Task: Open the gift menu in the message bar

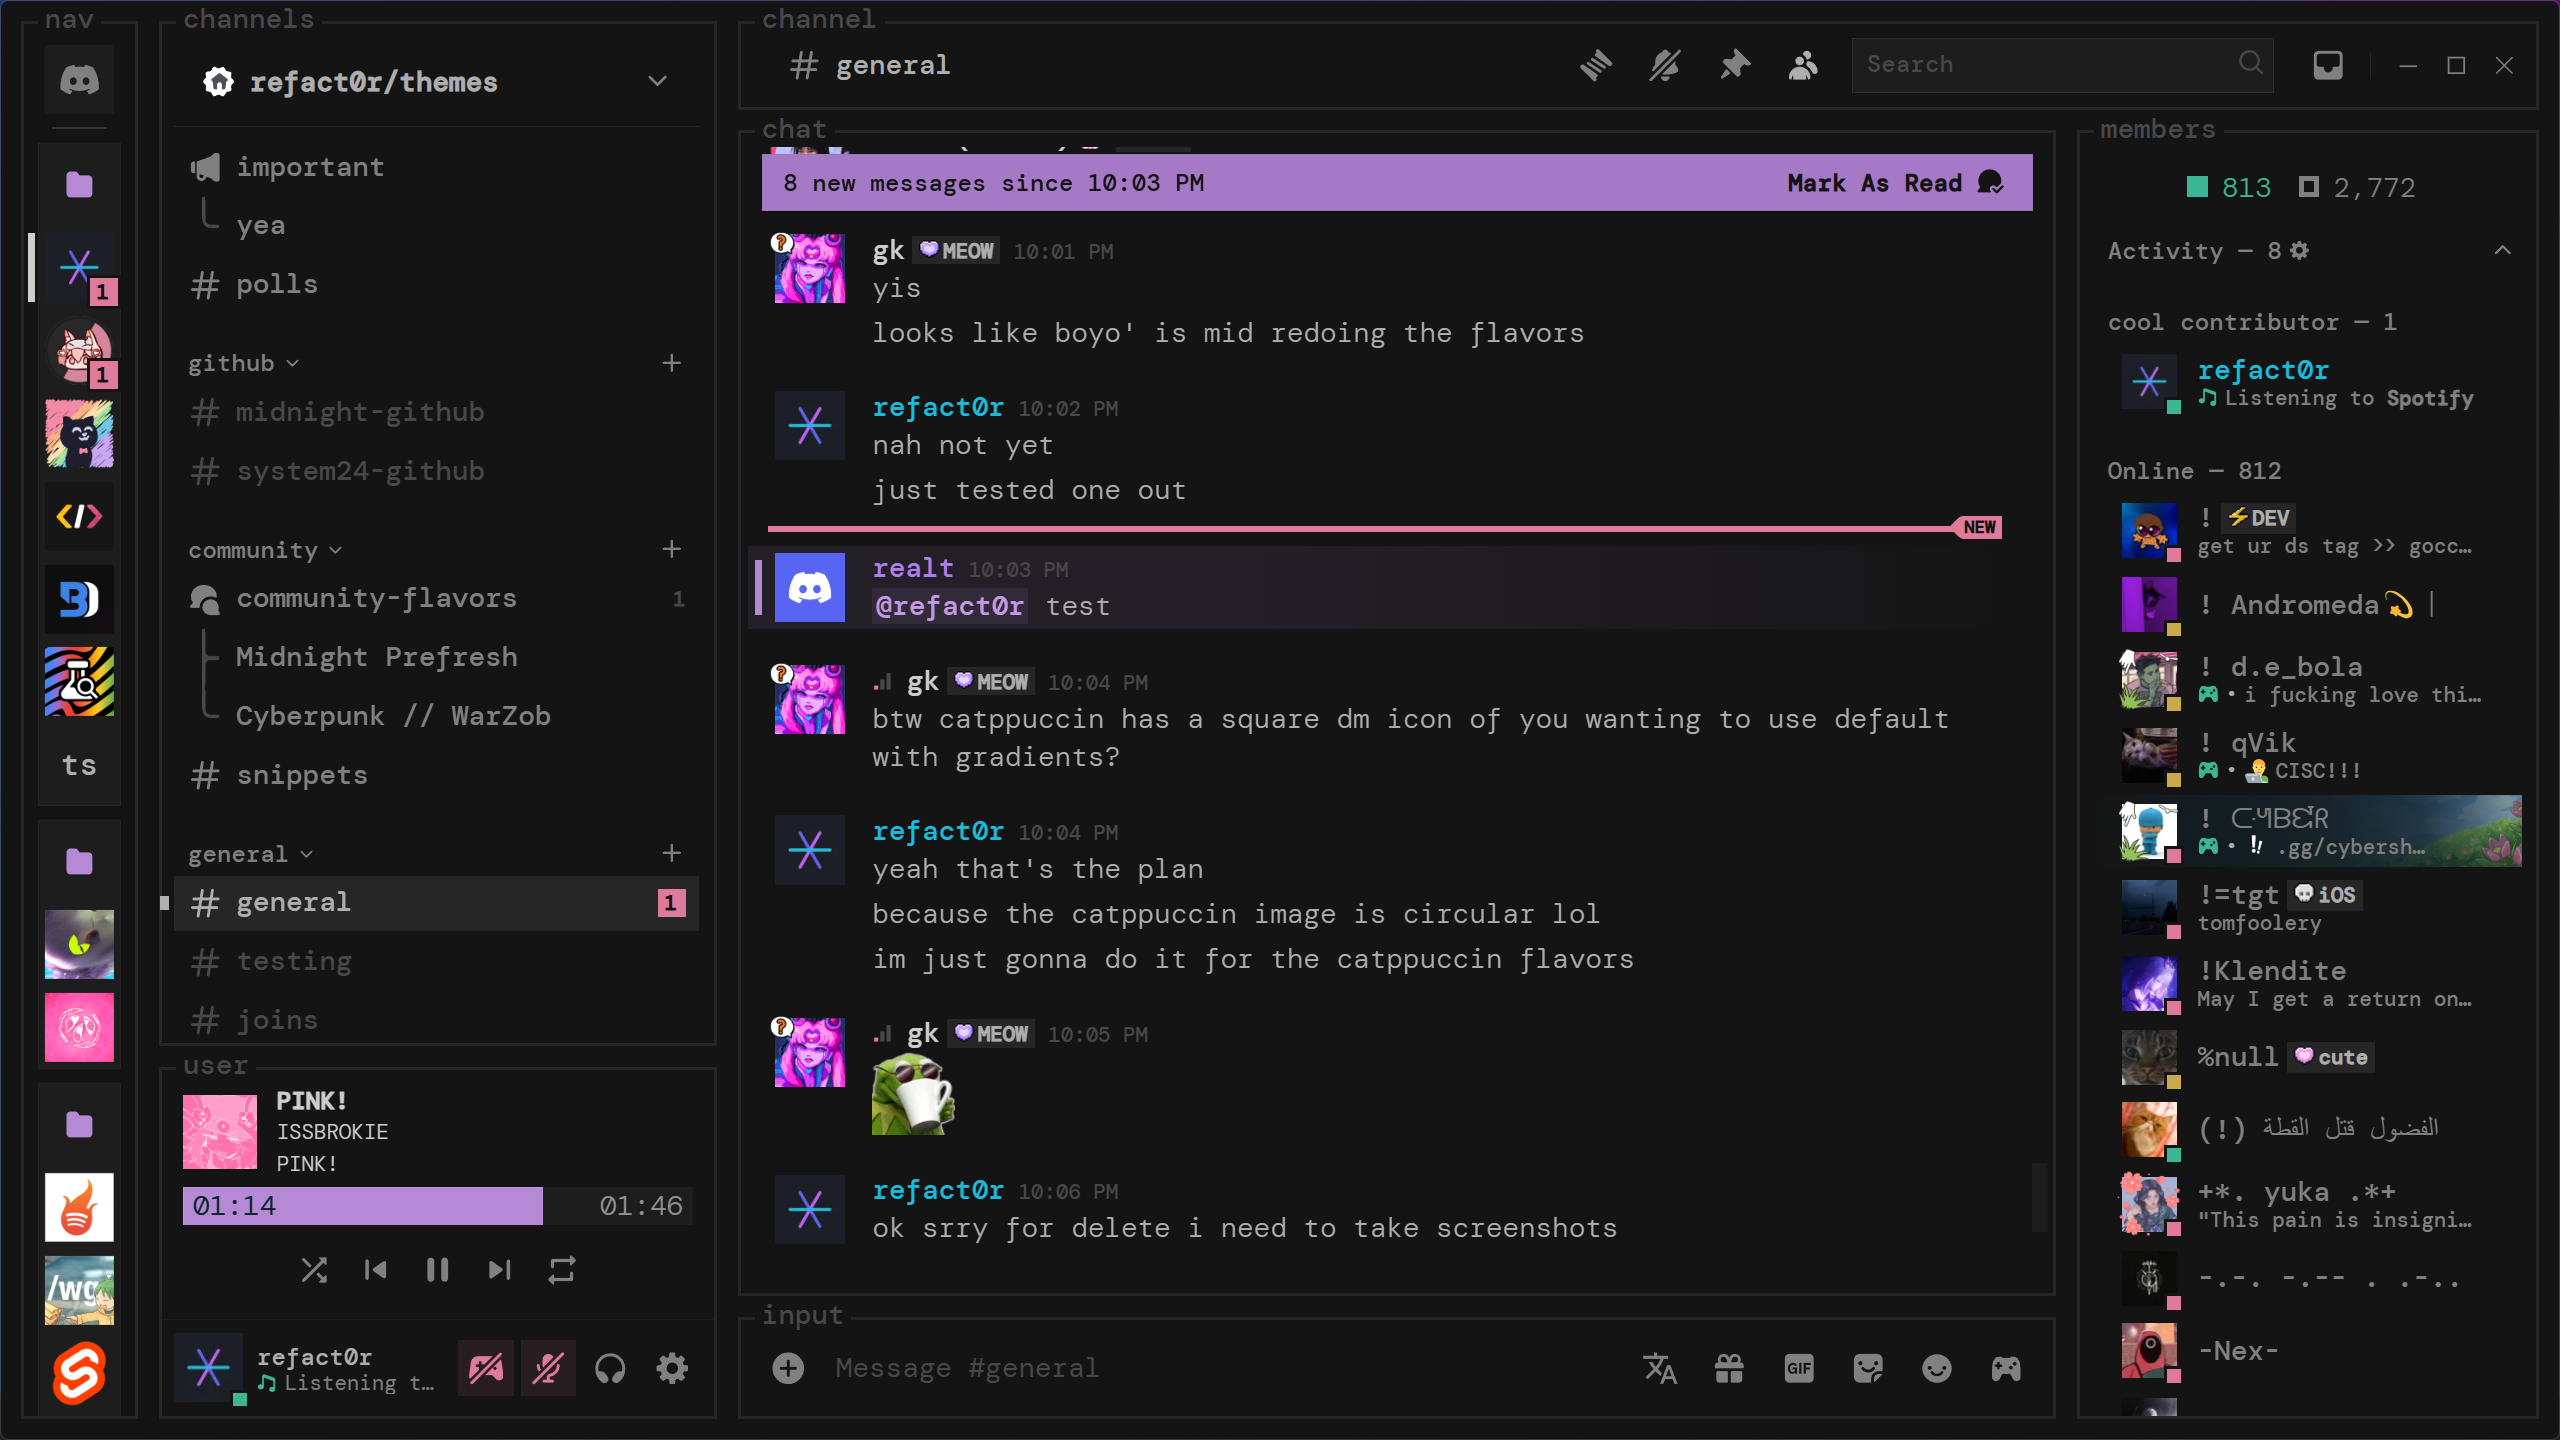Action: [x=1730, y=1368]
